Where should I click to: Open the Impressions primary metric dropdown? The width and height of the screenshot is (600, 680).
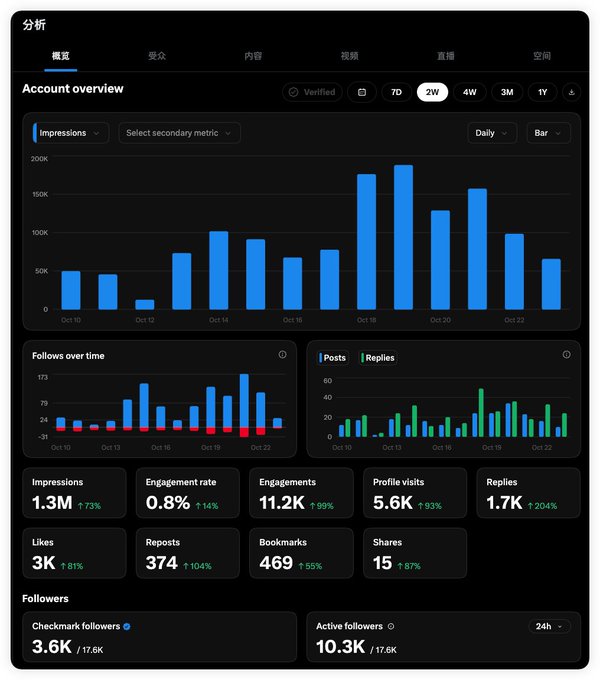pyautogui.click(x=70, y=133)
